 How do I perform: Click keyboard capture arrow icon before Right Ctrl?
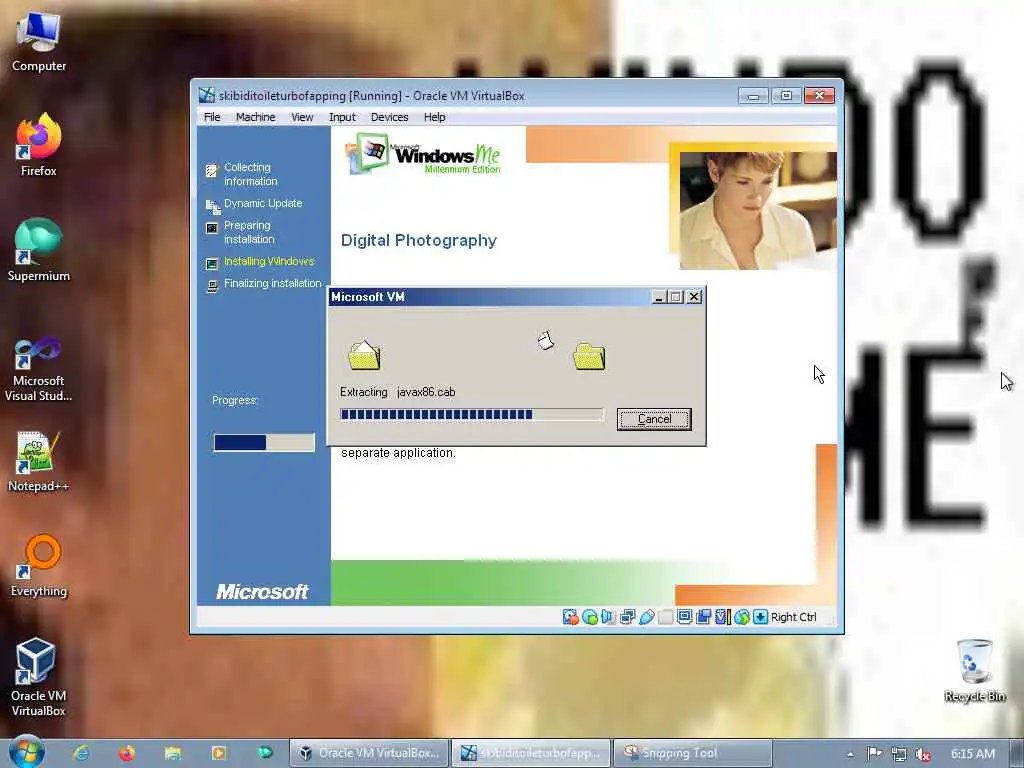760,617
